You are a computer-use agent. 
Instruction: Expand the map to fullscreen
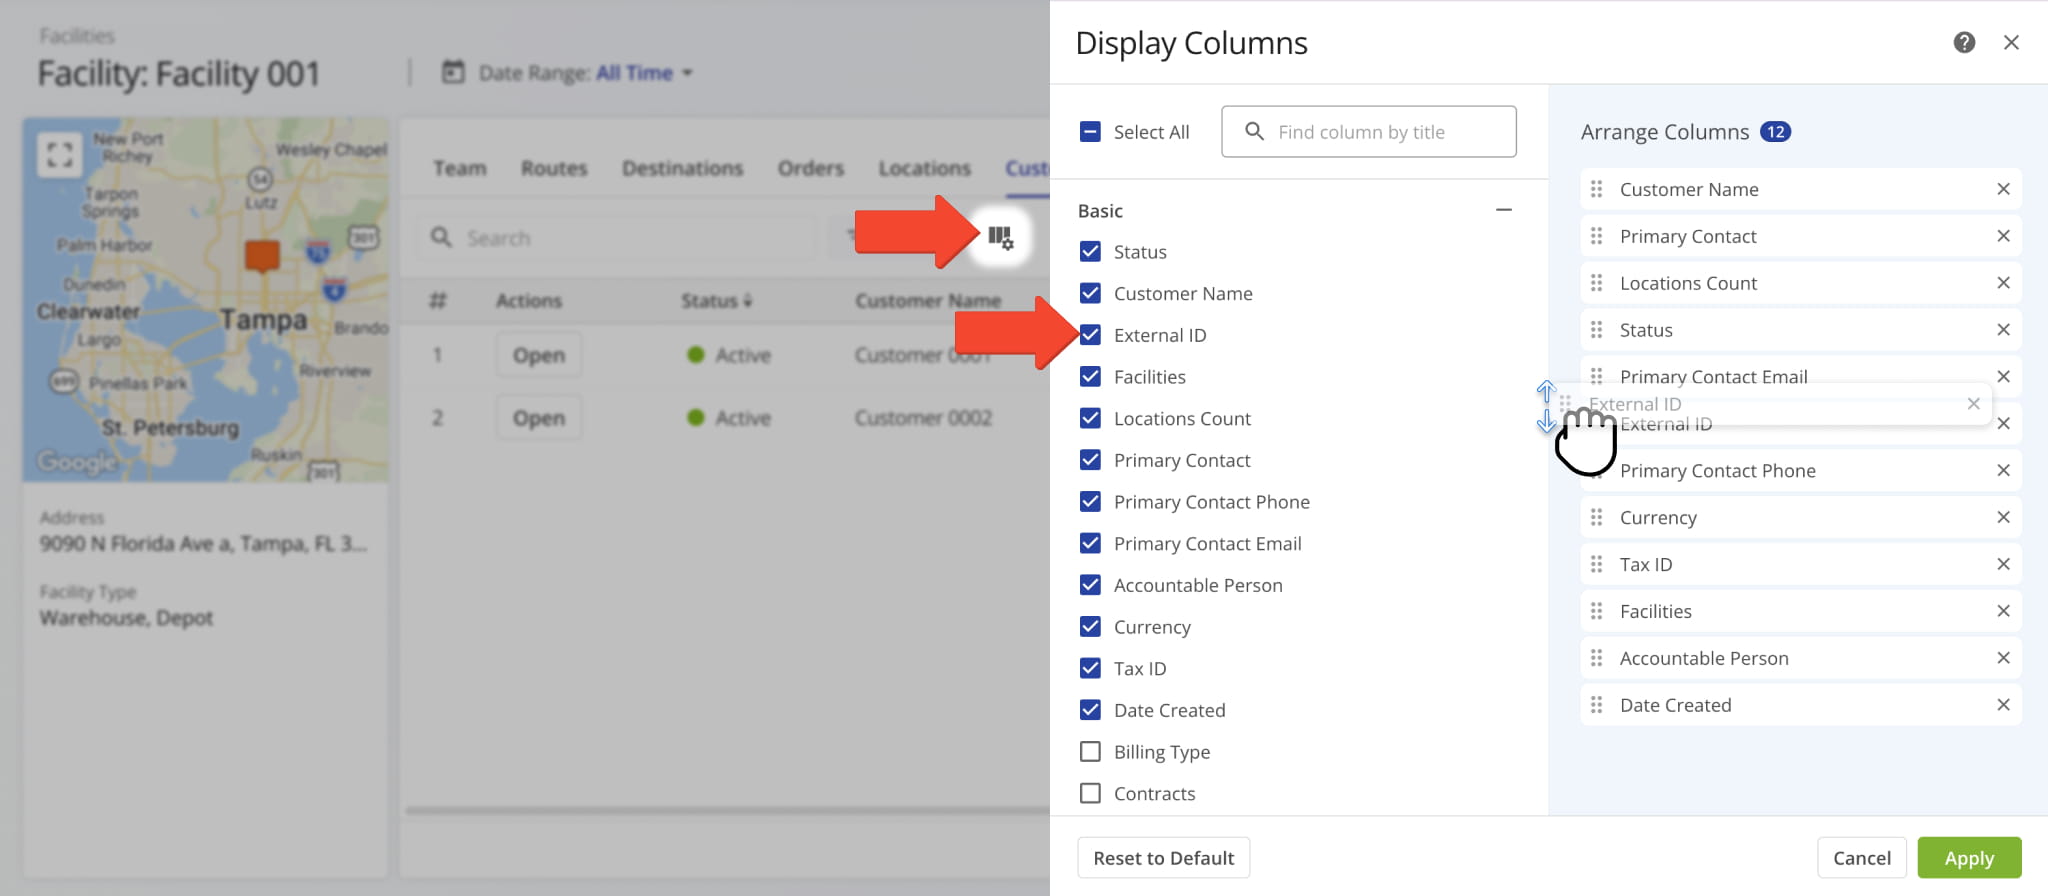pos(59,155)
